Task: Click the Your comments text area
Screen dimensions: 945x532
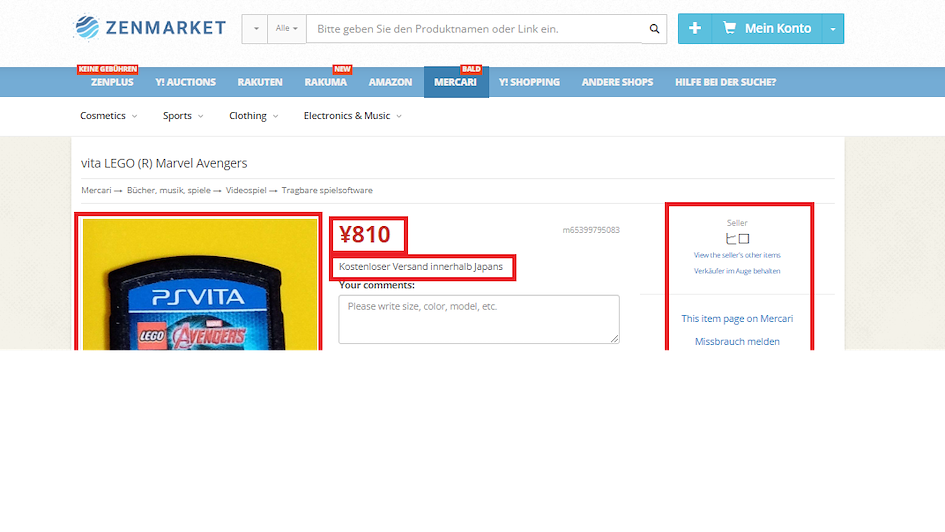Action: click(x=479, y=319)
